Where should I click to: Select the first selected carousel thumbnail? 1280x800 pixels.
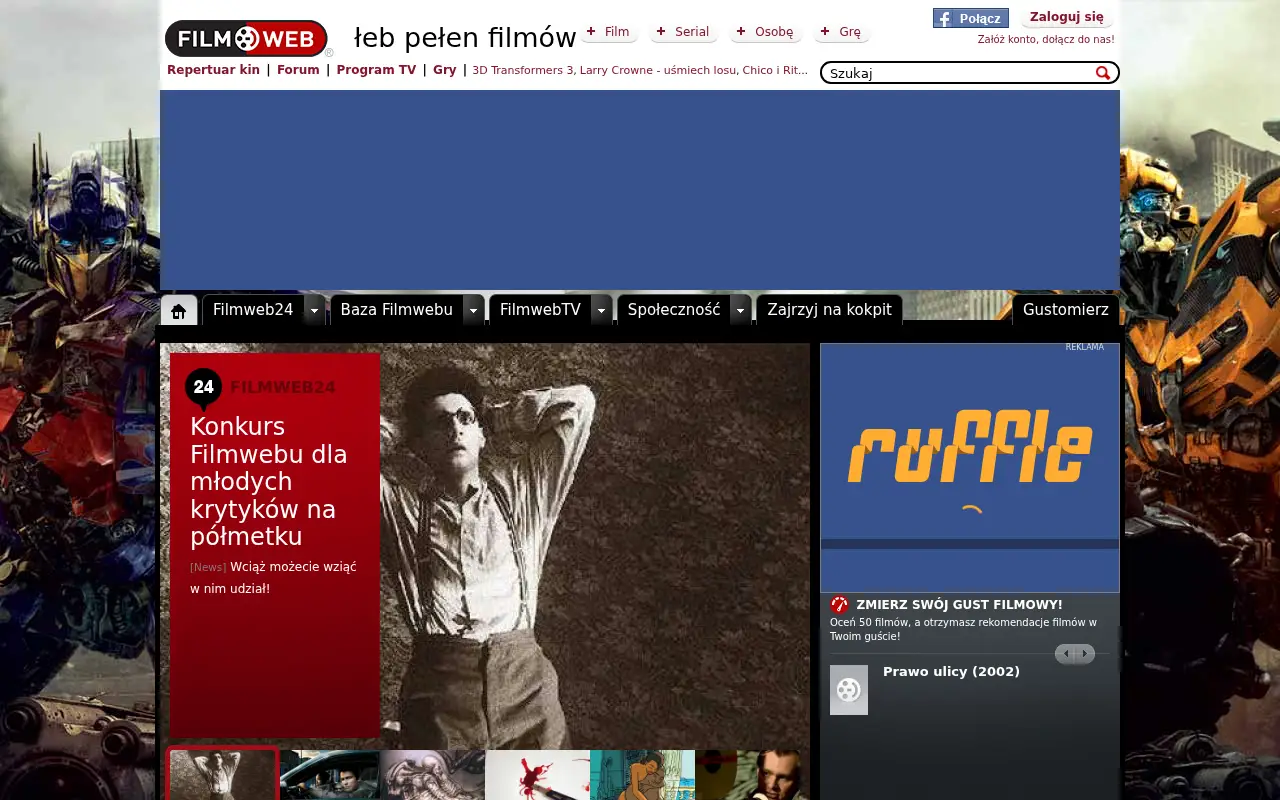222,774
